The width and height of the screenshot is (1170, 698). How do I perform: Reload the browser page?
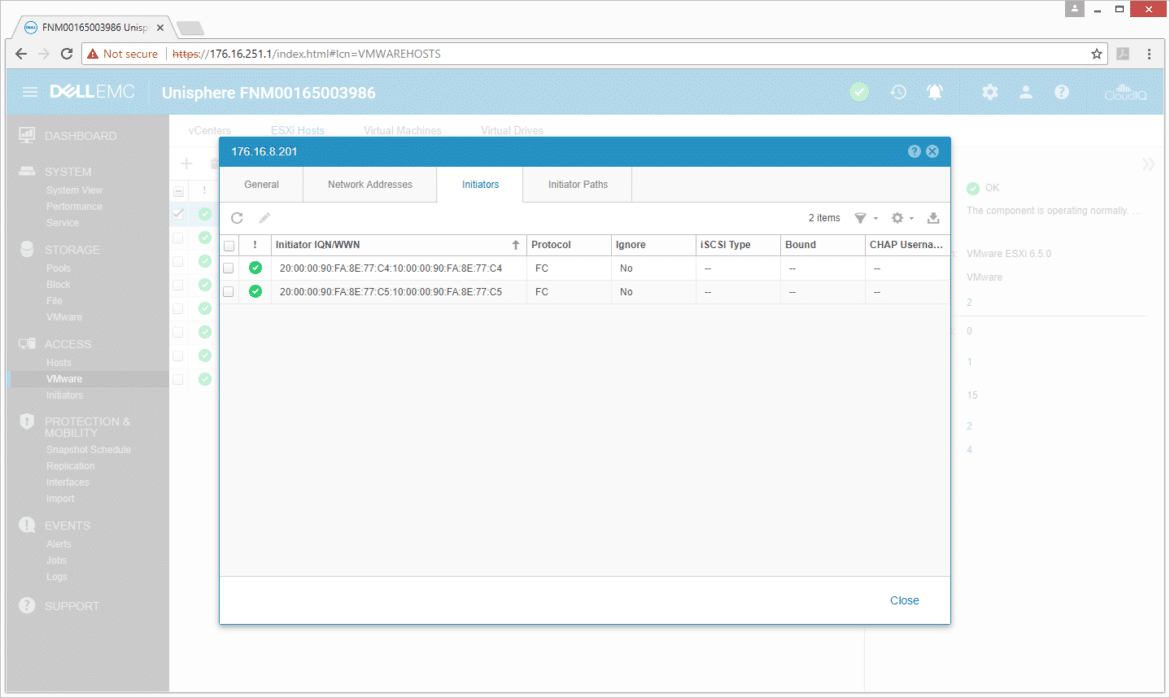pyautogui.click(x=66, y=54)
